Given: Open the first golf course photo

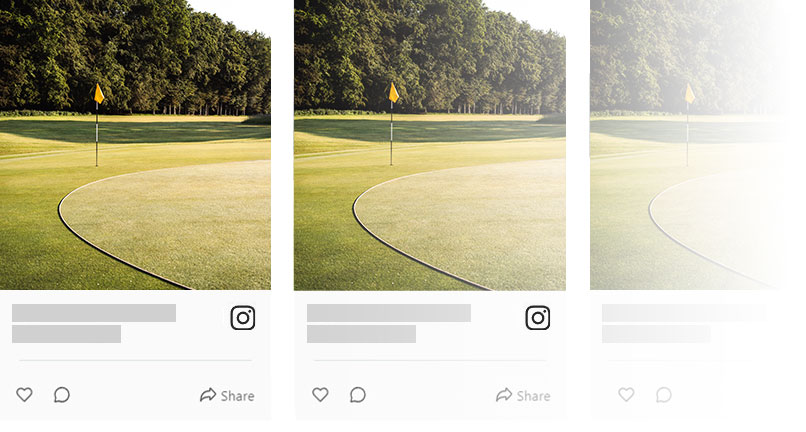Looking at the screenshot, I should coord(135,145).
